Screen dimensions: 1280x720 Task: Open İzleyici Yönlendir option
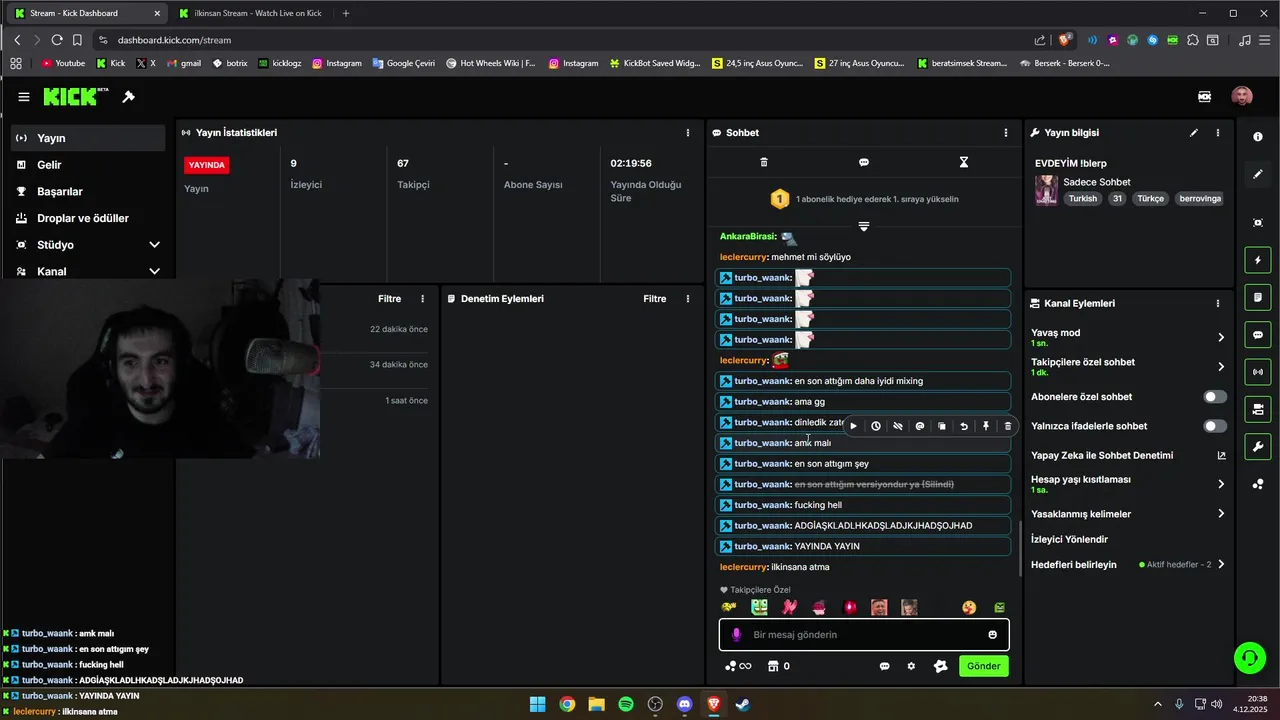(1069, 539)
